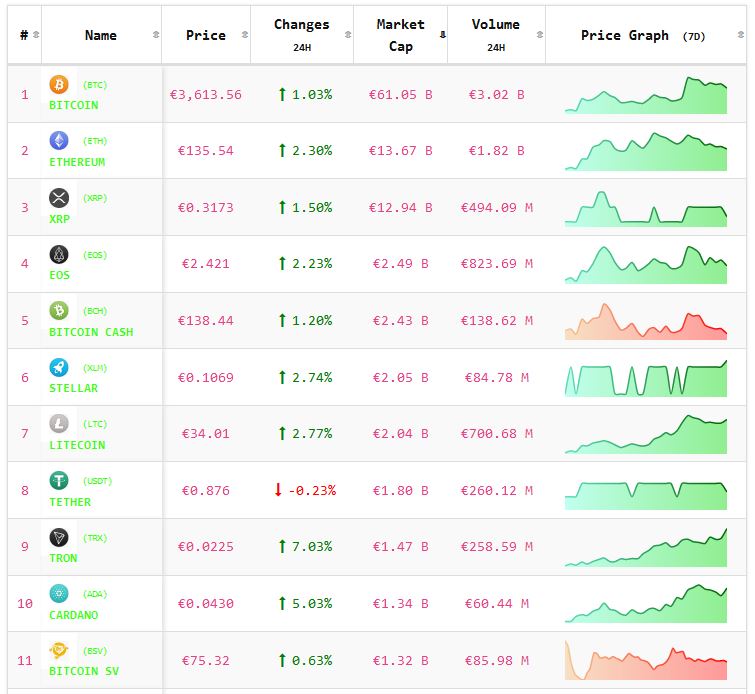Click the Ethereum coin logo icon

(59, 141)
